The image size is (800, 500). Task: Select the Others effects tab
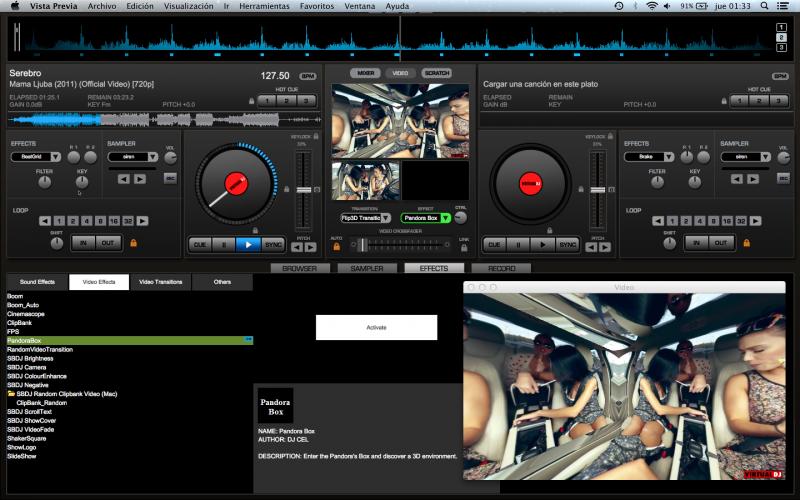pyautogui.click(x=222, y=282)
